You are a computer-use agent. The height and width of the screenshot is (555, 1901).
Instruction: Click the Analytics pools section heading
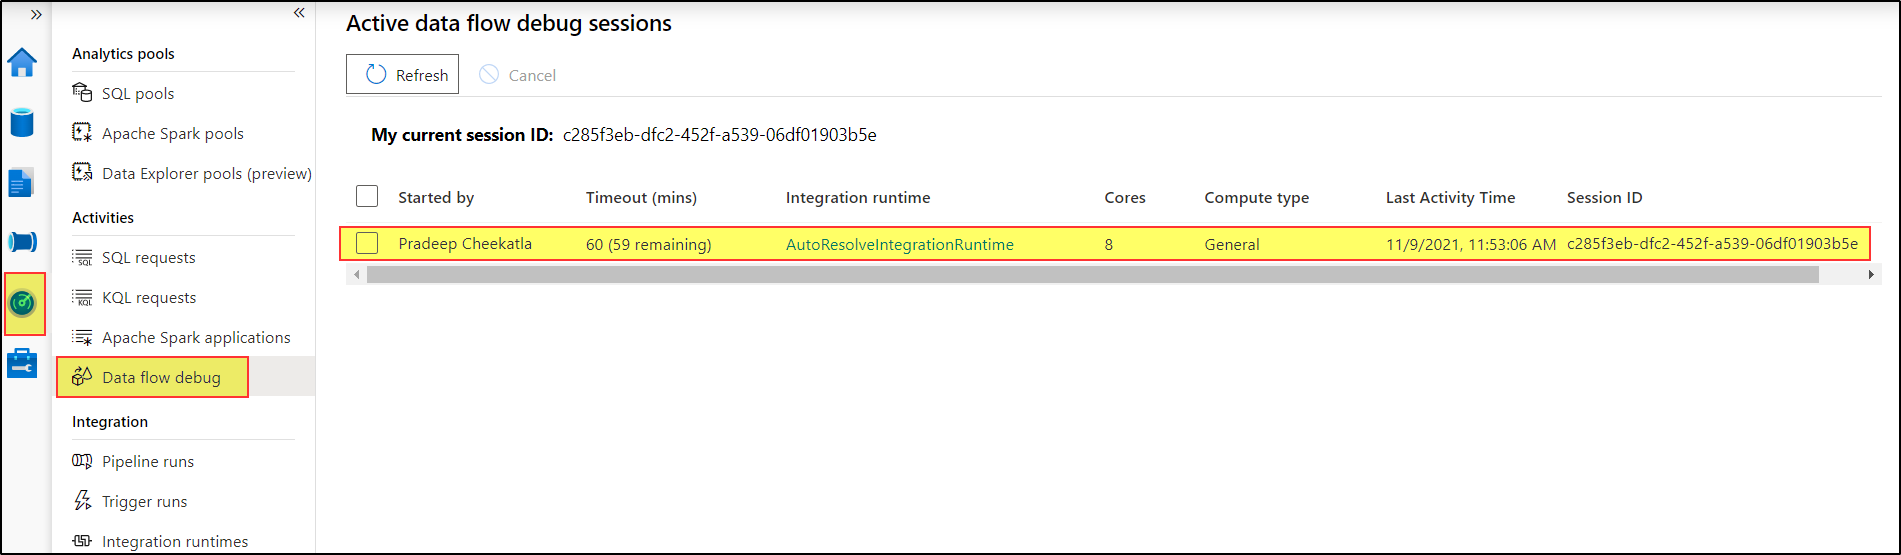123,53
